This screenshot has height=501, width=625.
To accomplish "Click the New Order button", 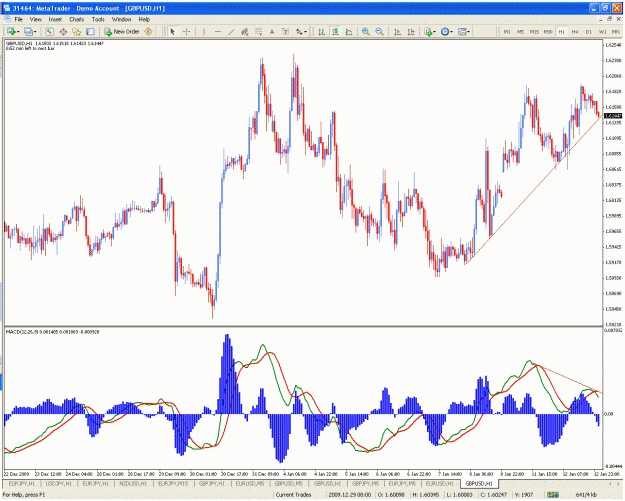I will click(122, 31).
